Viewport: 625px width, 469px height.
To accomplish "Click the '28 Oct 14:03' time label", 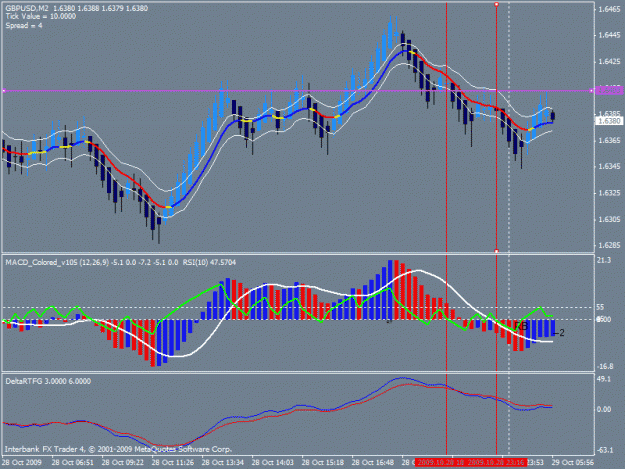I will 273,463.
